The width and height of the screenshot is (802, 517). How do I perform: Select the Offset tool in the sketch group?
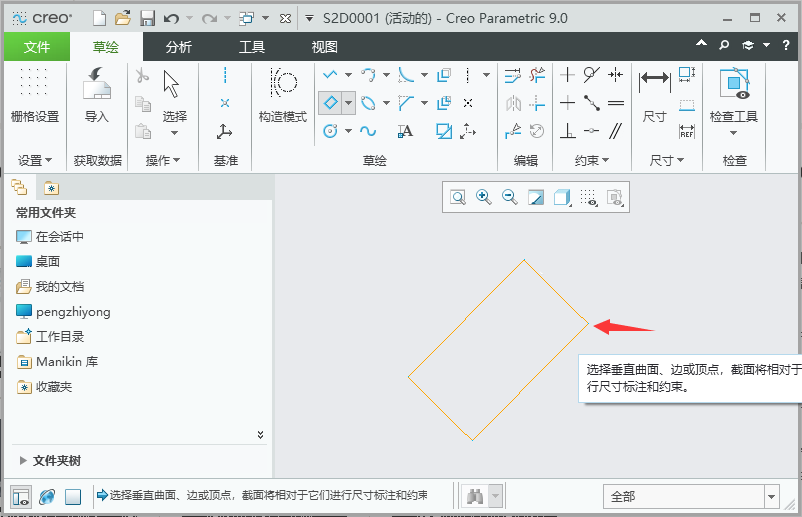[x=444, y=75]
